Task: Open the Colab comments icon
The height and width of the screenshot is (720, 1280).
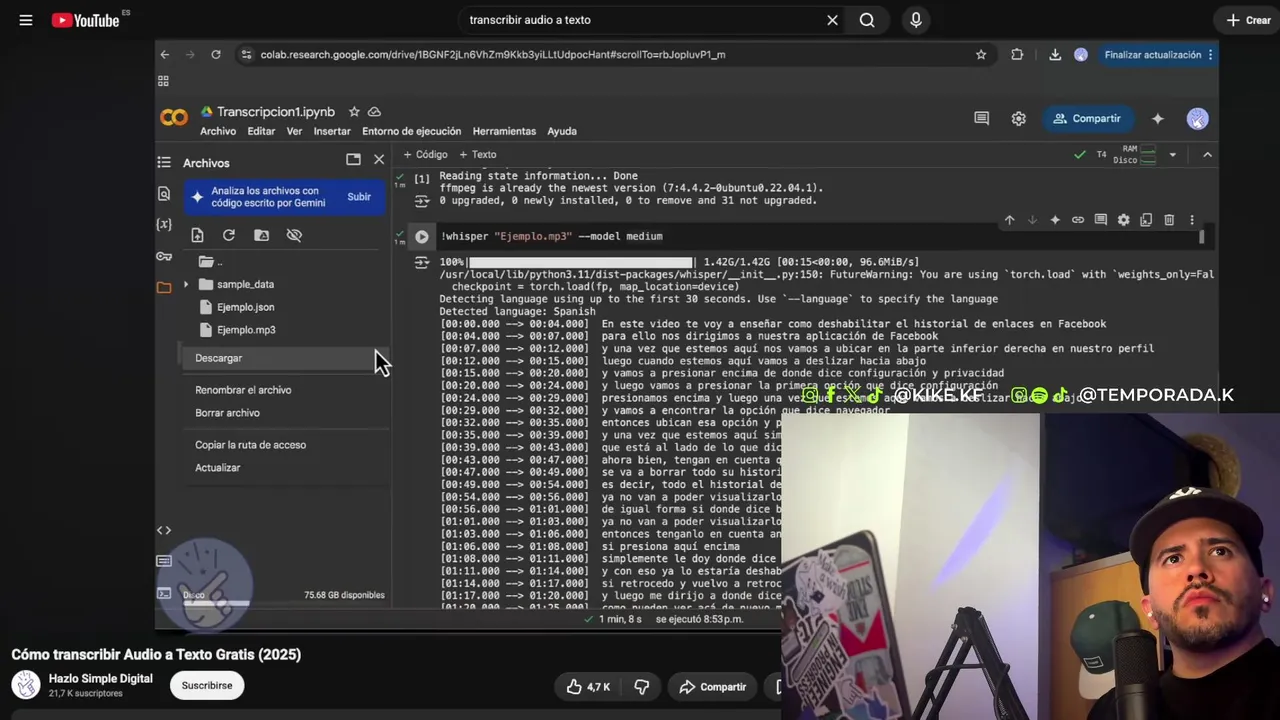Action: point(982,118)
